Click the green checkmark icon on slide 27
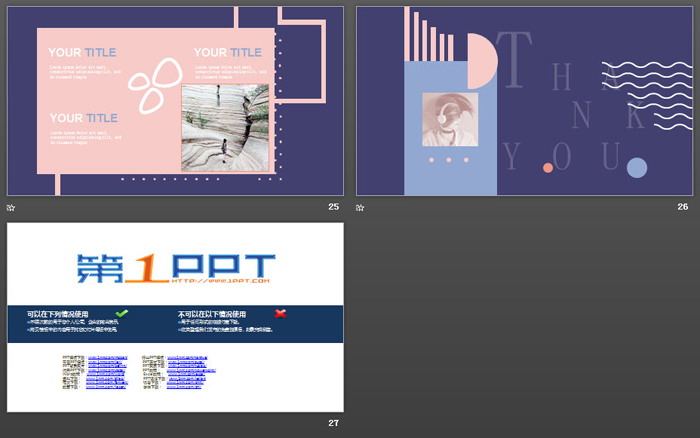700x438 pixels. [x=121, y=313]
